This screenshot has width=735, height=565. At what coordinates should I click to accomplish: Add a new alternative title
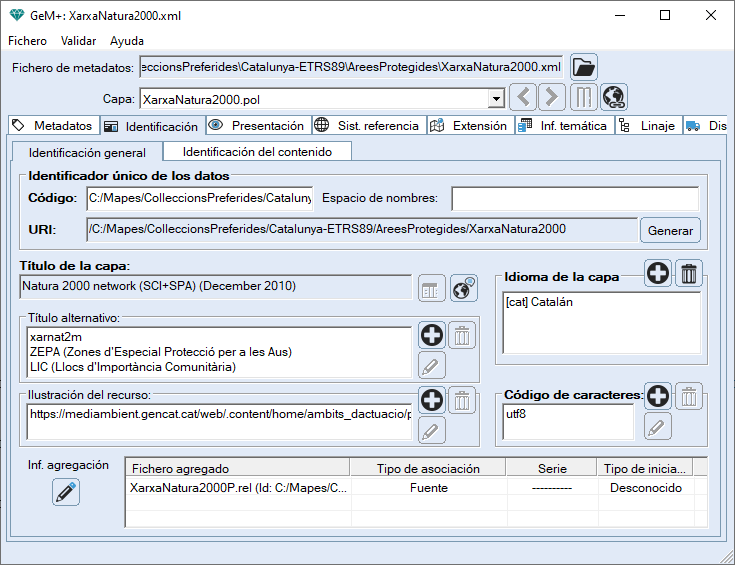(431, 336)
